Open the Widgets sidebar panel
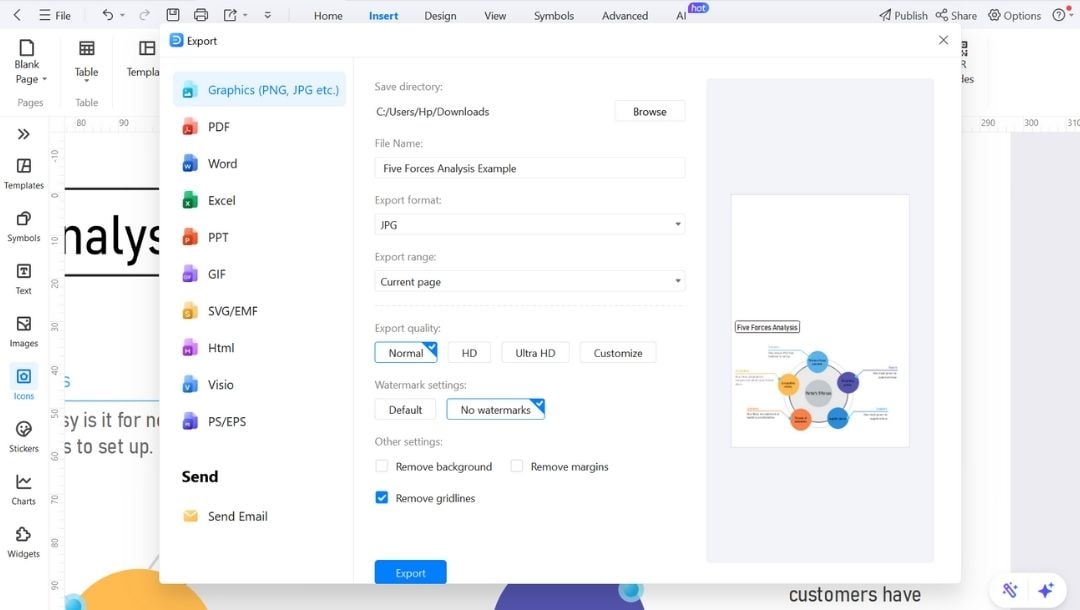 point(23,543)
